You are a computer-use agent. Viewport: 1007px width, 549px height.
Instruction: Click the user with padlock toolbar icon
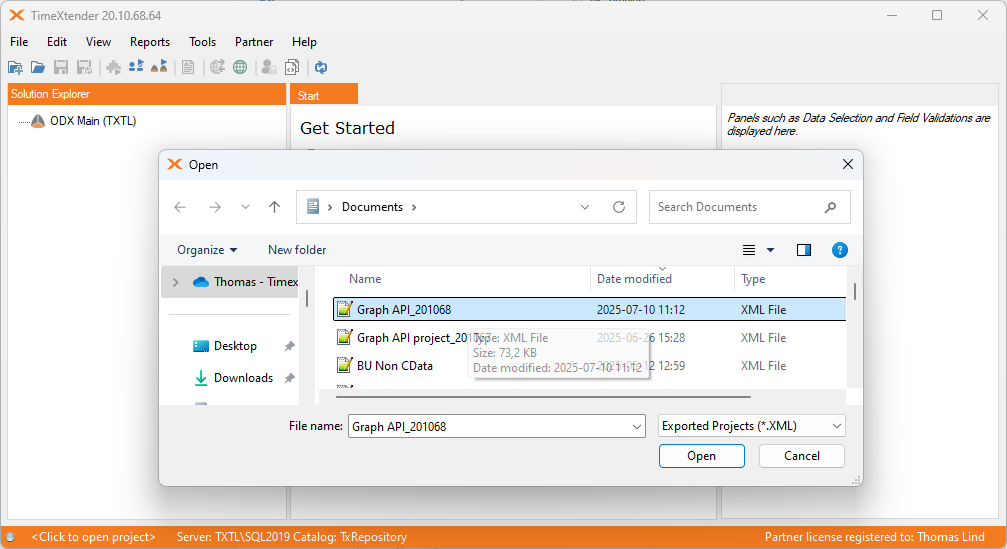click(269, 67)
